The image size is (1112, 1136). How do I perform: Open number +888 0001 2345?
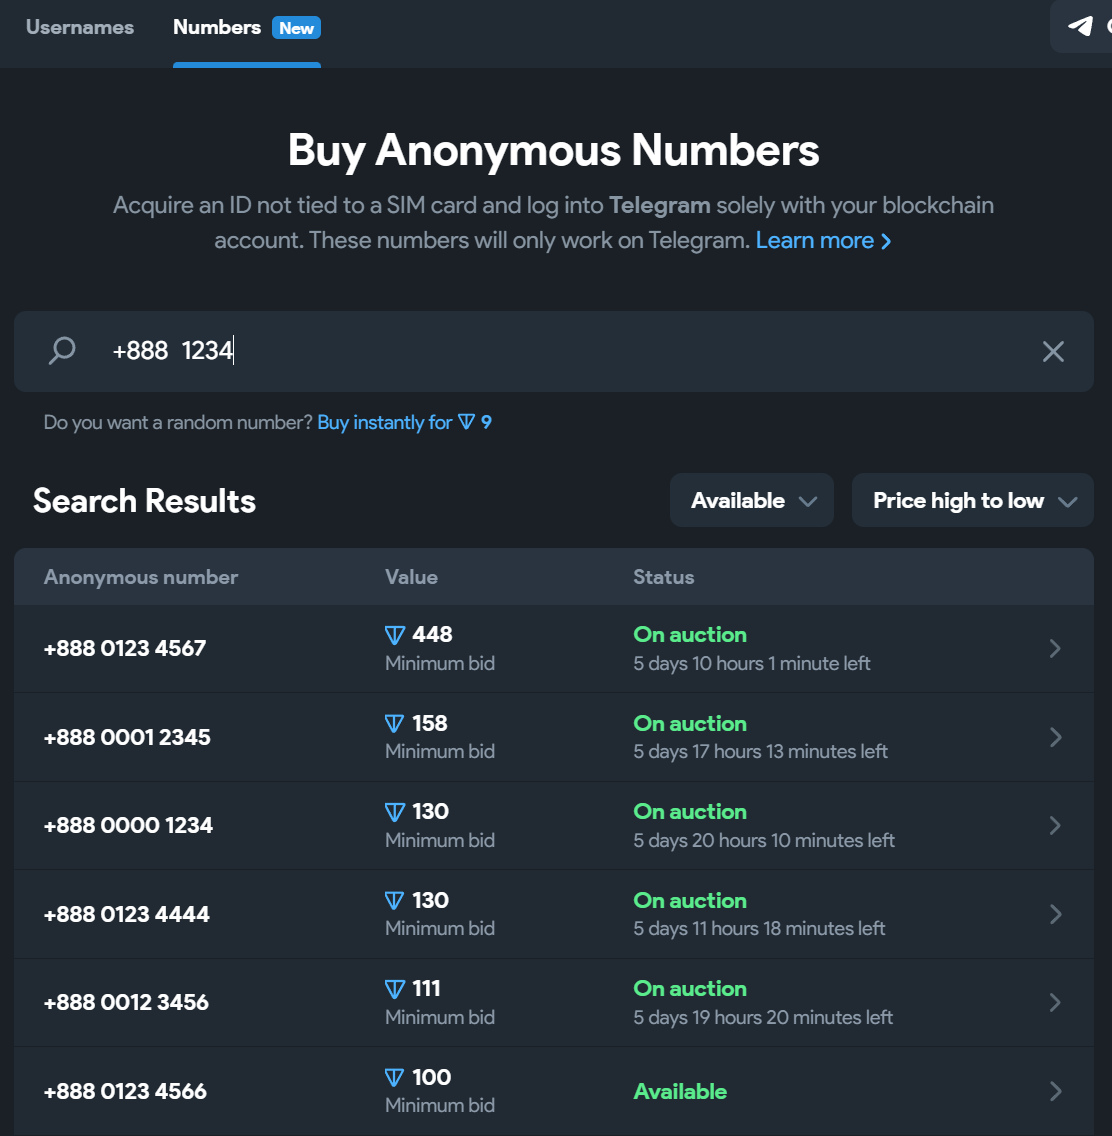tap(127, 738)
